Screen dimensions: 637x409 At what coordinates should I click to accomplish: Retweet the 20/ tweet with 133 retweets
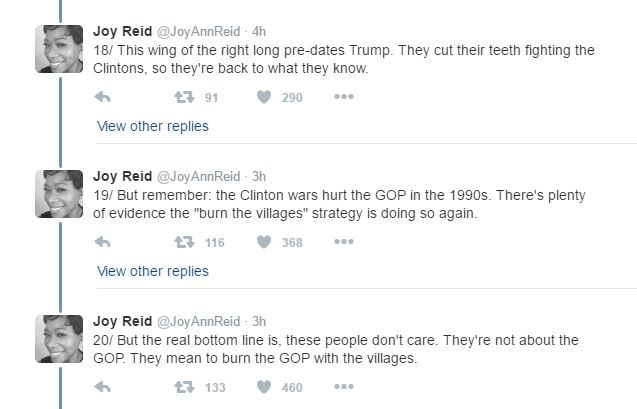click(183, 387)
